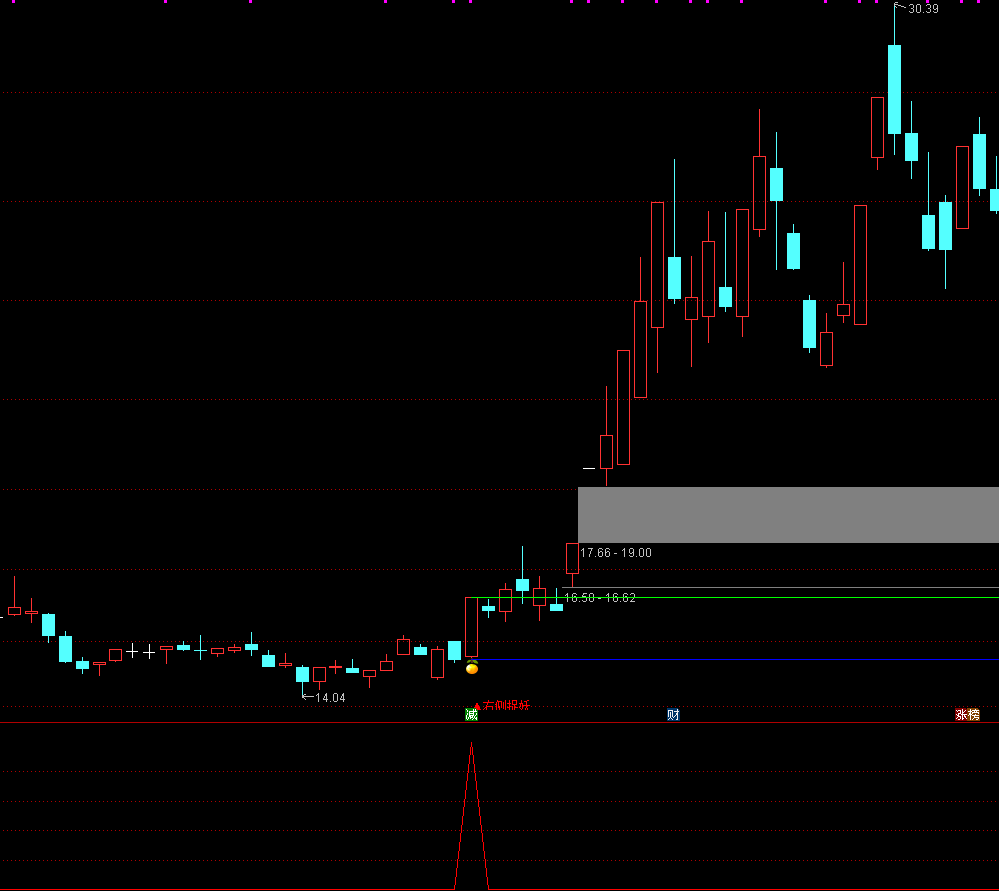This screenshot has height=891, width=999.
Task: Click the blue 财 marker icon
Action: (x=673, y=714)
